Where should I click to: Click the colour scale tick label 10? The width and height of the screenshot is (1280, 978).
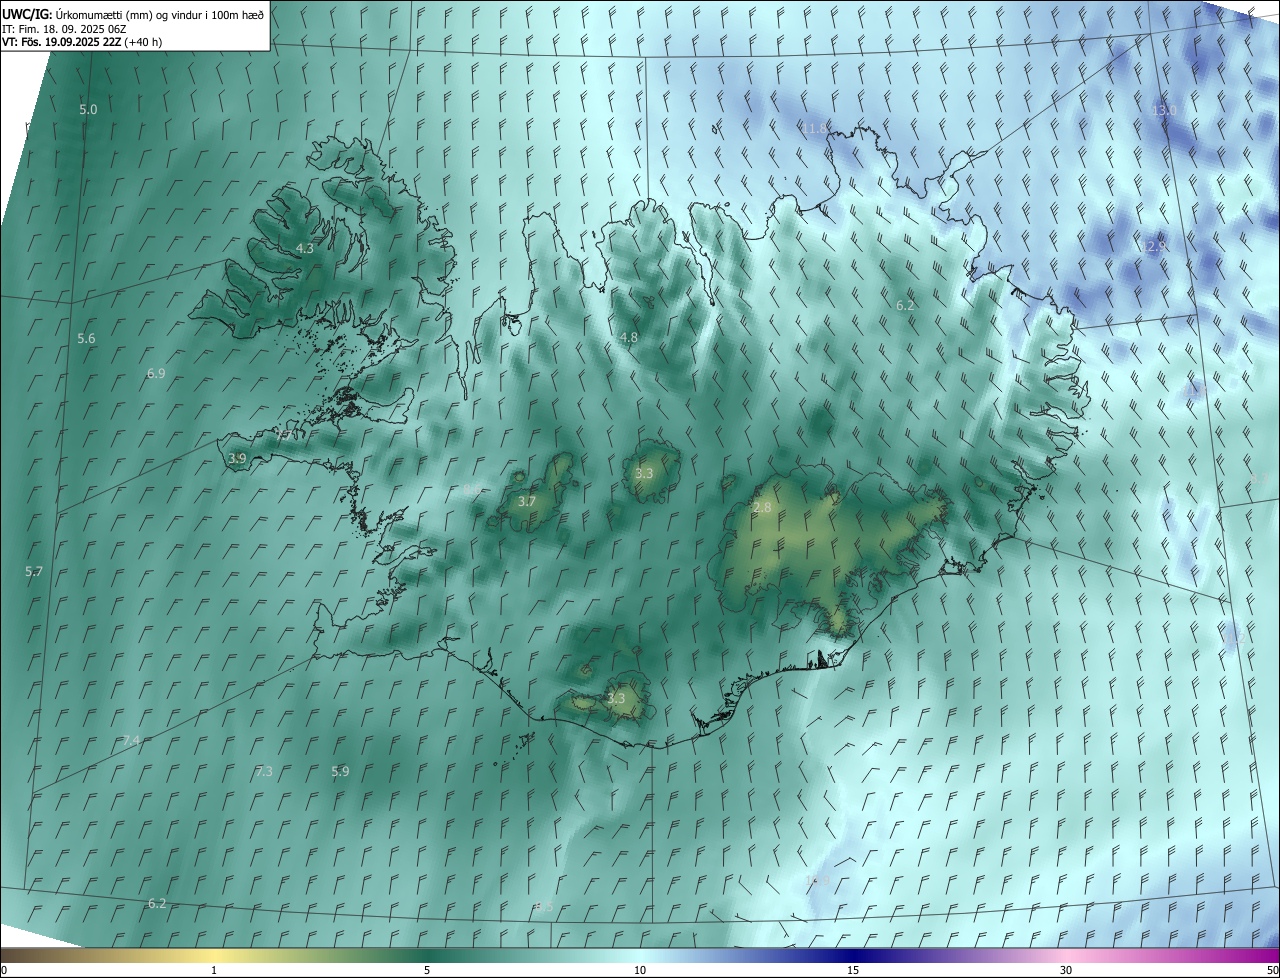(x=640, y=970)
